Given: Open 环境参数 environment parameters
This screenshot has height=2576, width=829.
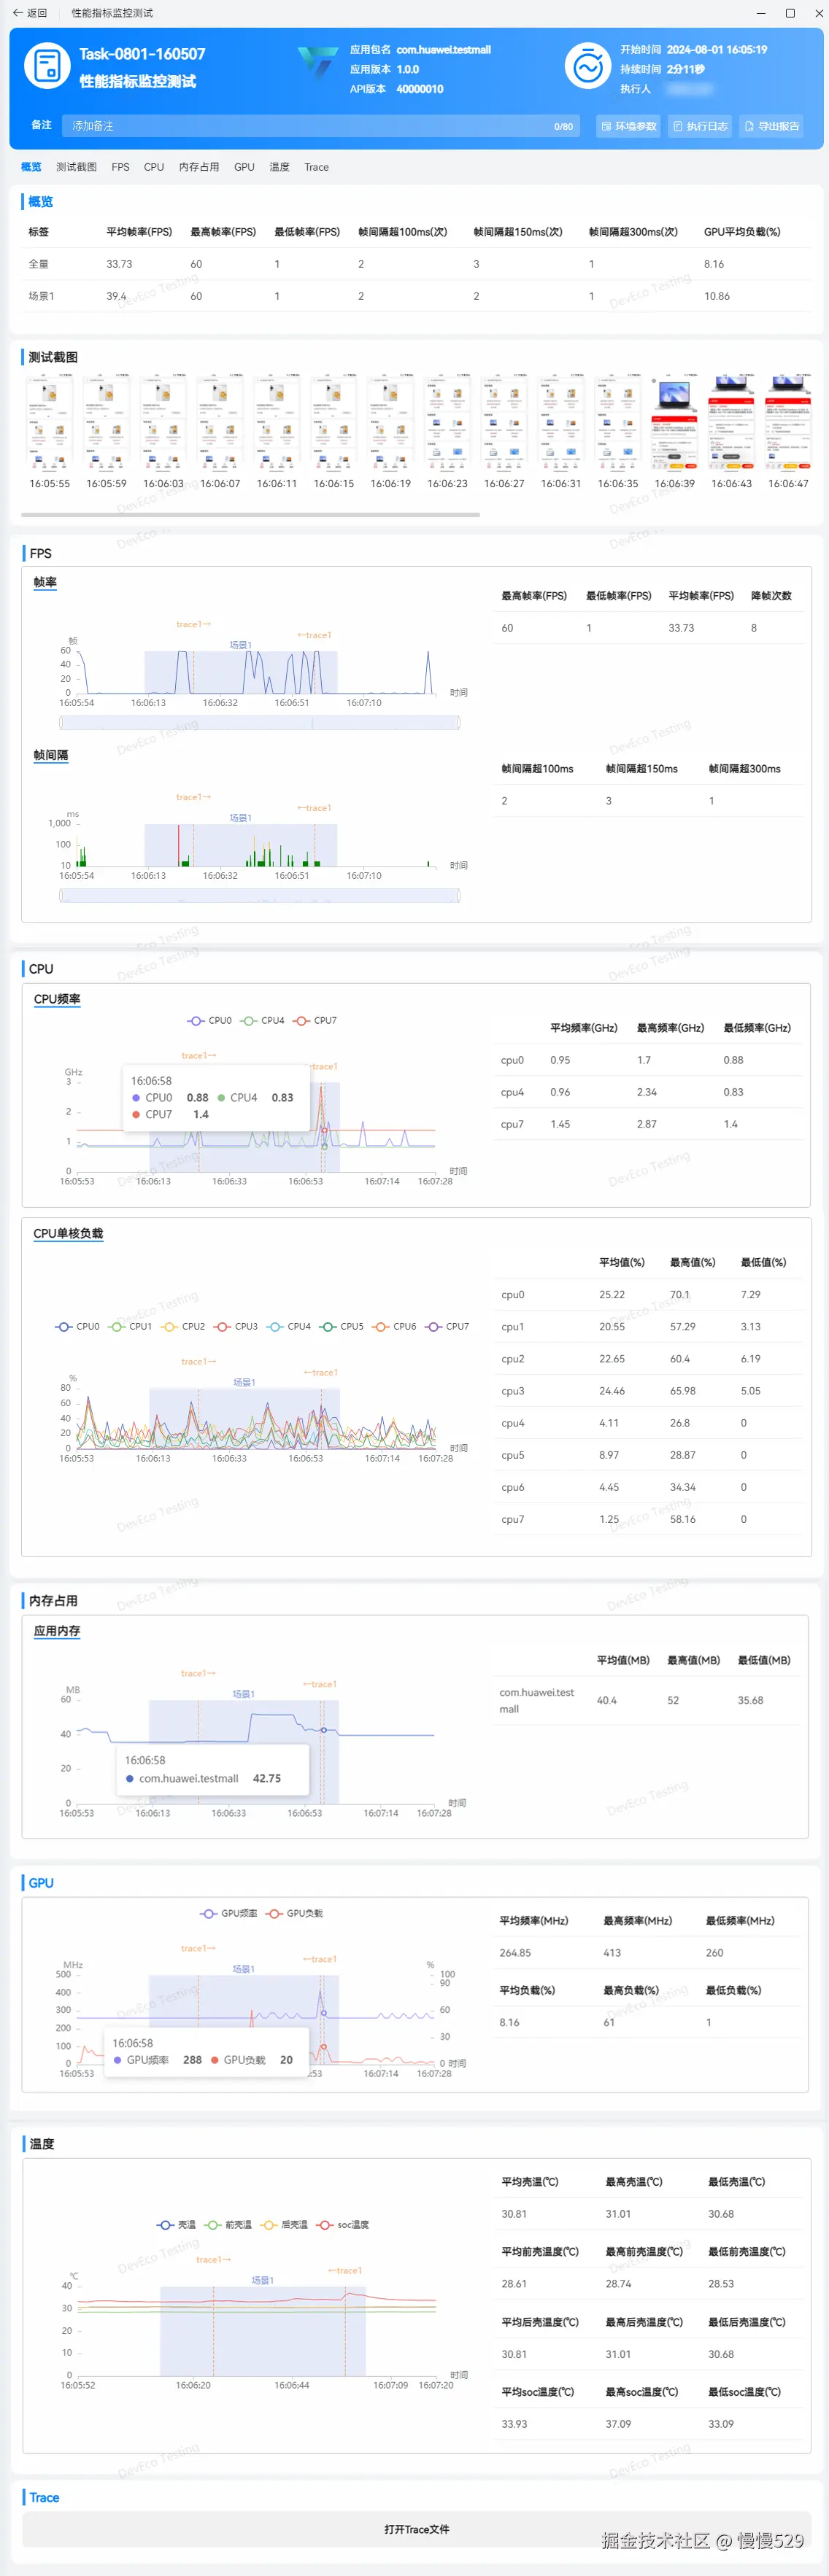Looking at the screenshot, I should (x=628, y=126).
